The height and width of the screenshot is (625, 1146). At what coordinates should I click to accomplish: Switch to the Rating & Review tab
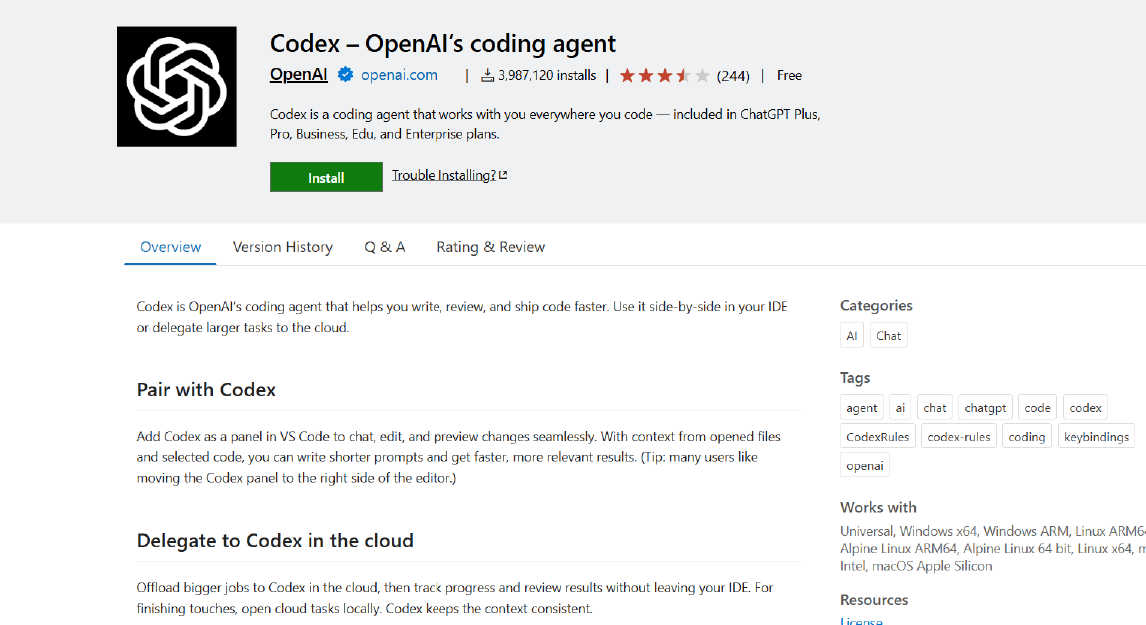(490, 246)
